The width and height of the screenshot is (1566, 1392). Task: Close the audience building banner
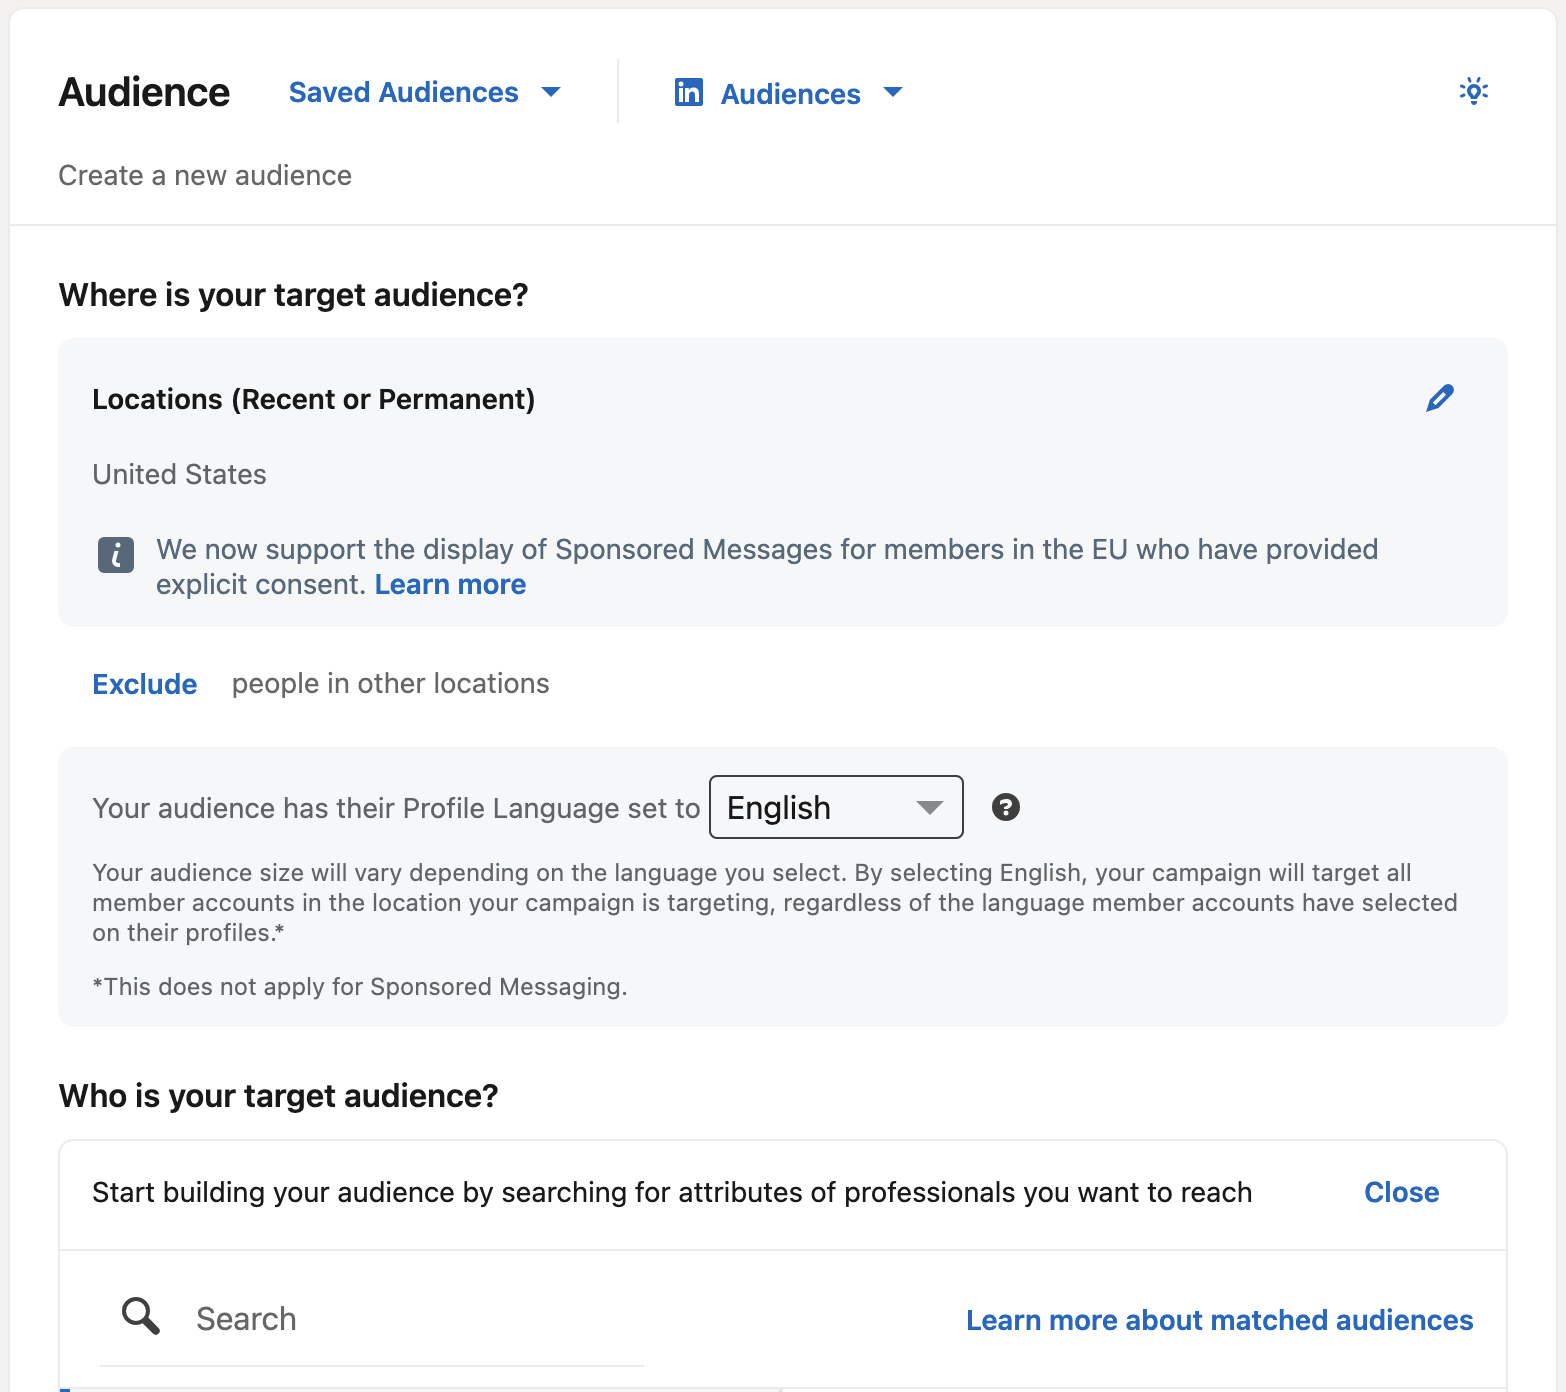1400,1191
